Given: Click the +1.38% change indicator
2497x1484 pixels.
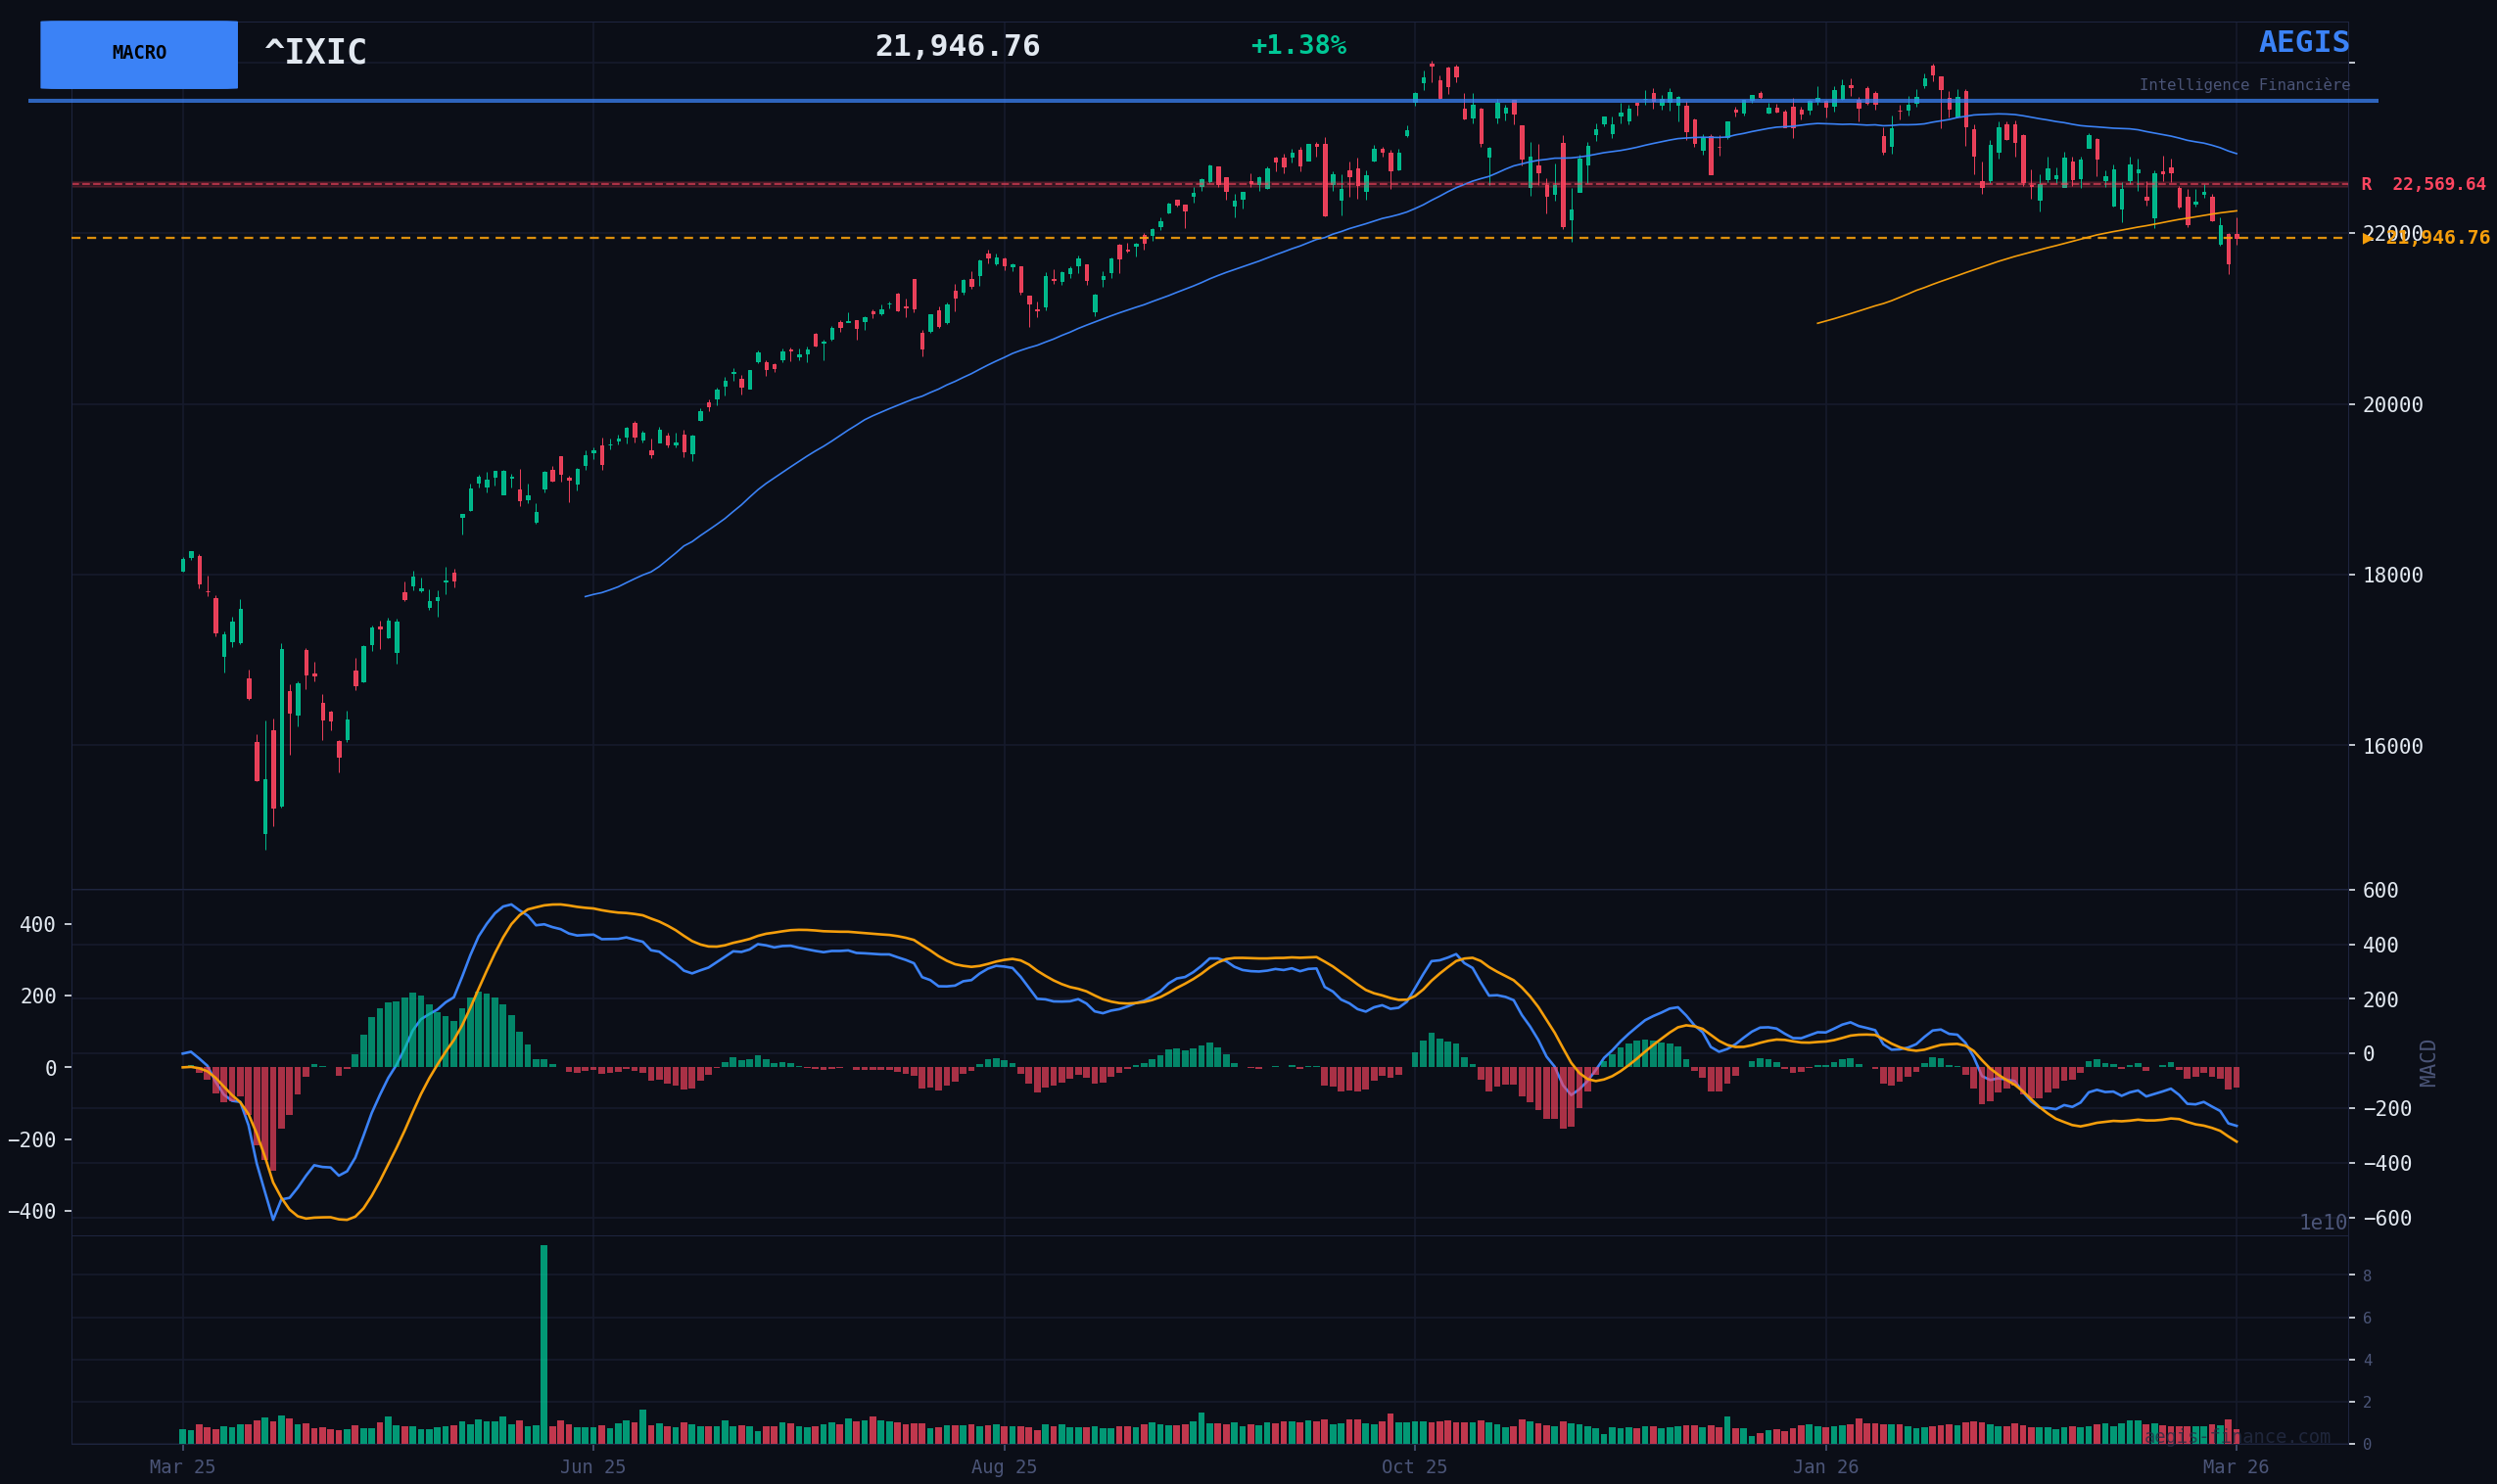Looking at the screenshot, I should pos(1298,46).
